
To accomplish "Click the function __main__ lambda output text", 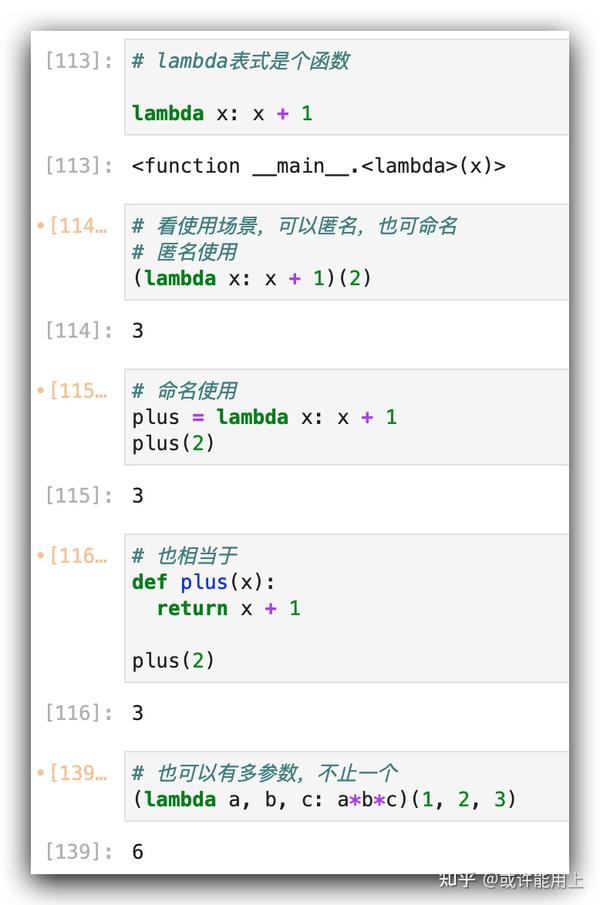I will [318, 166].
